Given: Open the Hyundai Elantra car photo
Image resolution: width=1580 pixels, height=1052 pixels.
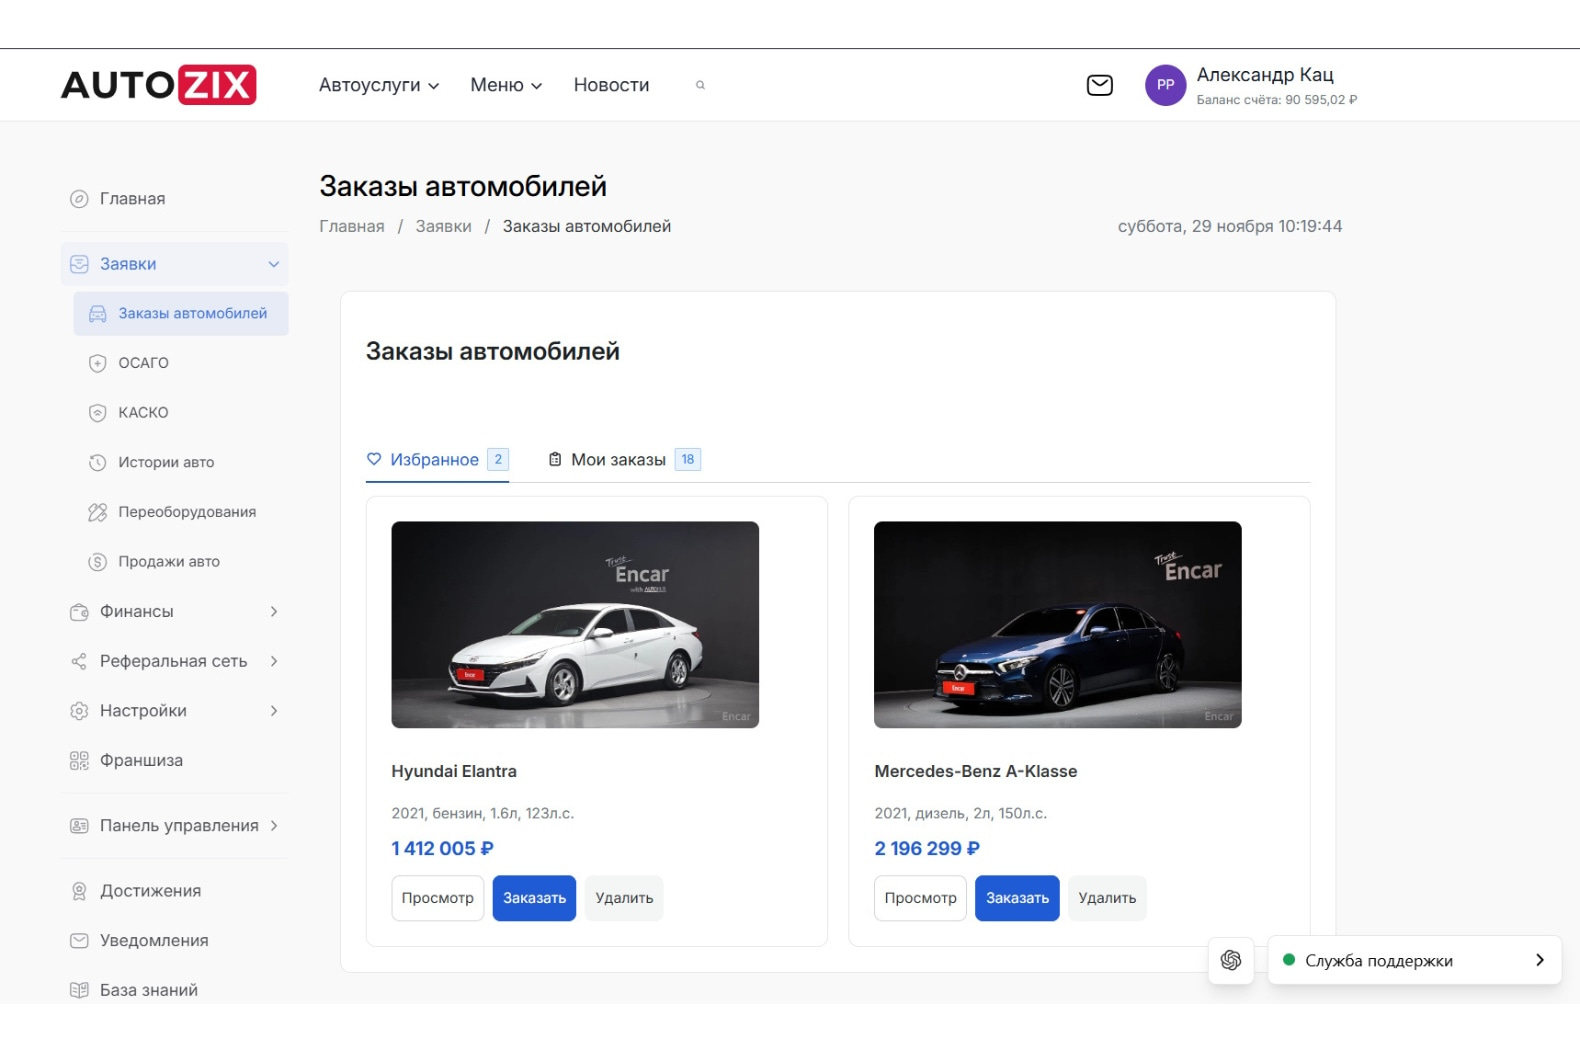Looking at the screenshot, I should [x=575, y=624].
